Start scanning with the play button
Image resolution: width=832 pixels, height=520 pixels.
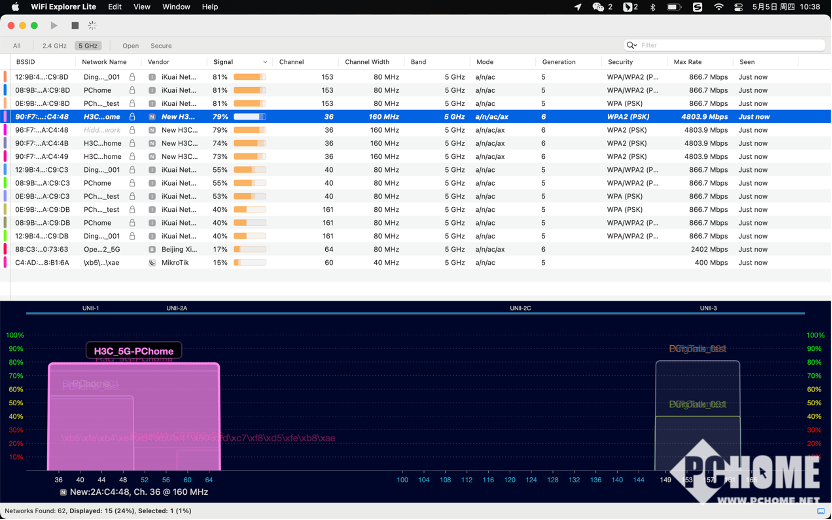click(54, 25)
